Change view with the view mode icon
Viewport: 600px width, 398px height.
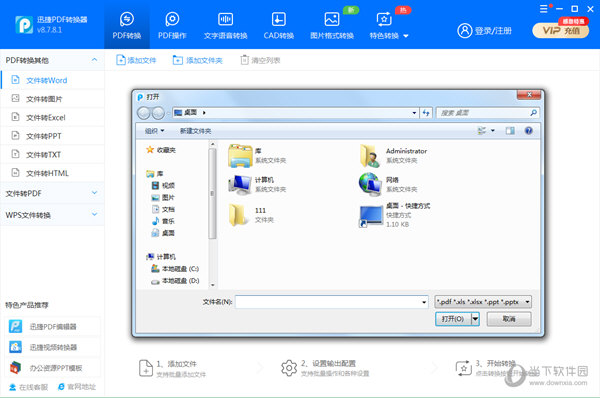[481, 131]
